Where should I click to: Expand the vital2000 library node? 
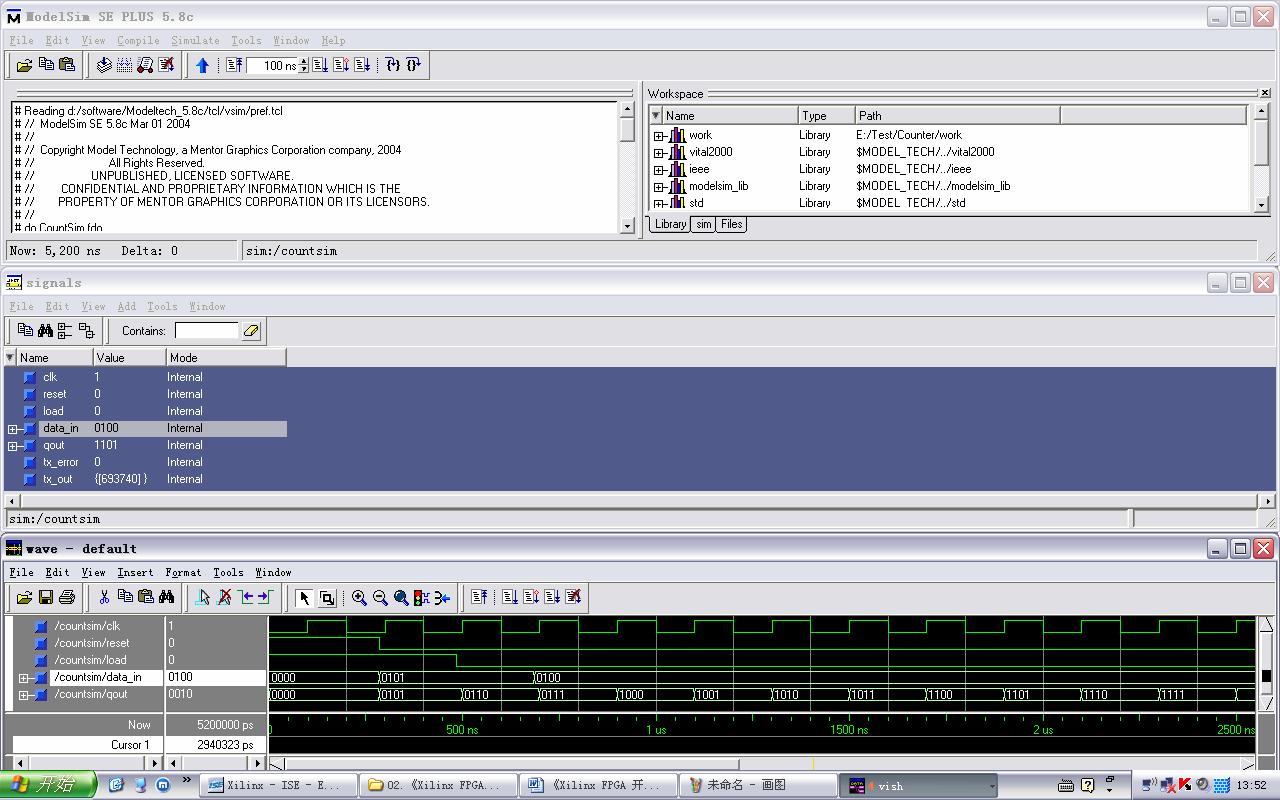click(x=659, y=153)
